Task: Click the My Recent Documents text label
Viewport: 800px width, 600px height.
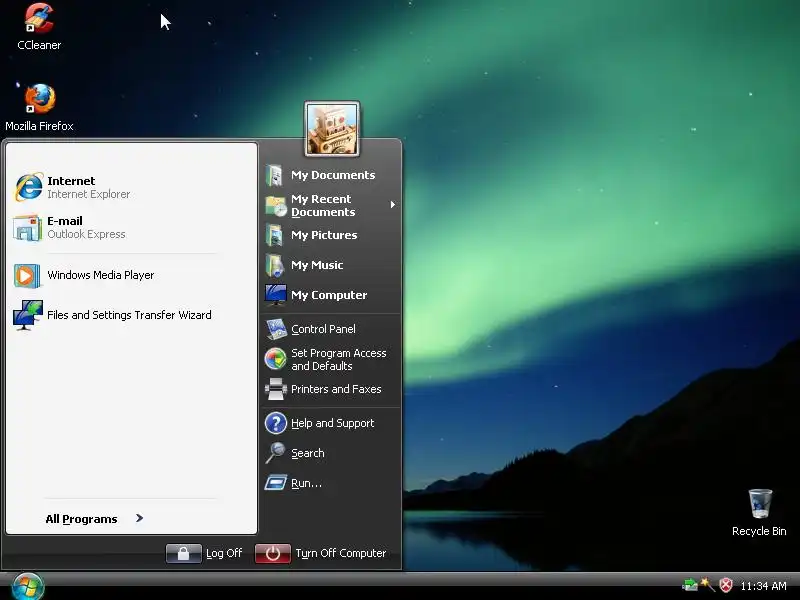Action: [323, 206]
